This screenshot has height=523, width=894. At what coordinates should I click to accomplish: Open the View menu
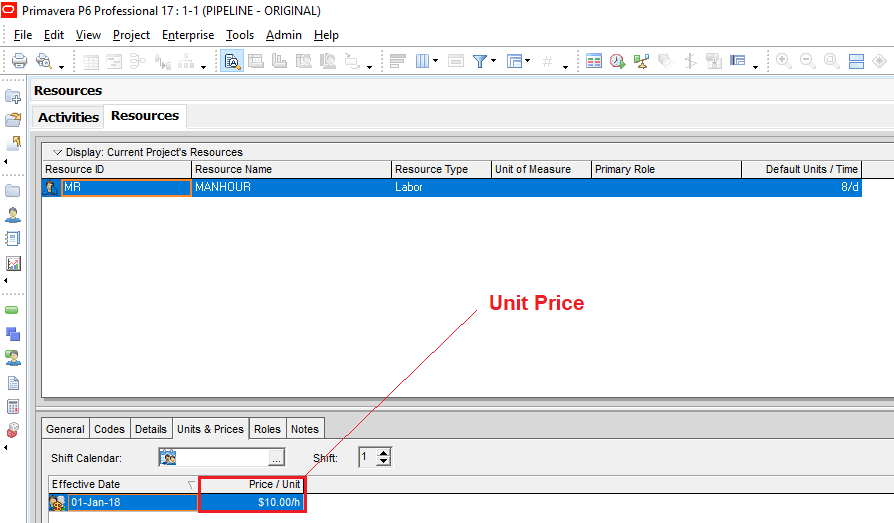click(x=88, y=35)
